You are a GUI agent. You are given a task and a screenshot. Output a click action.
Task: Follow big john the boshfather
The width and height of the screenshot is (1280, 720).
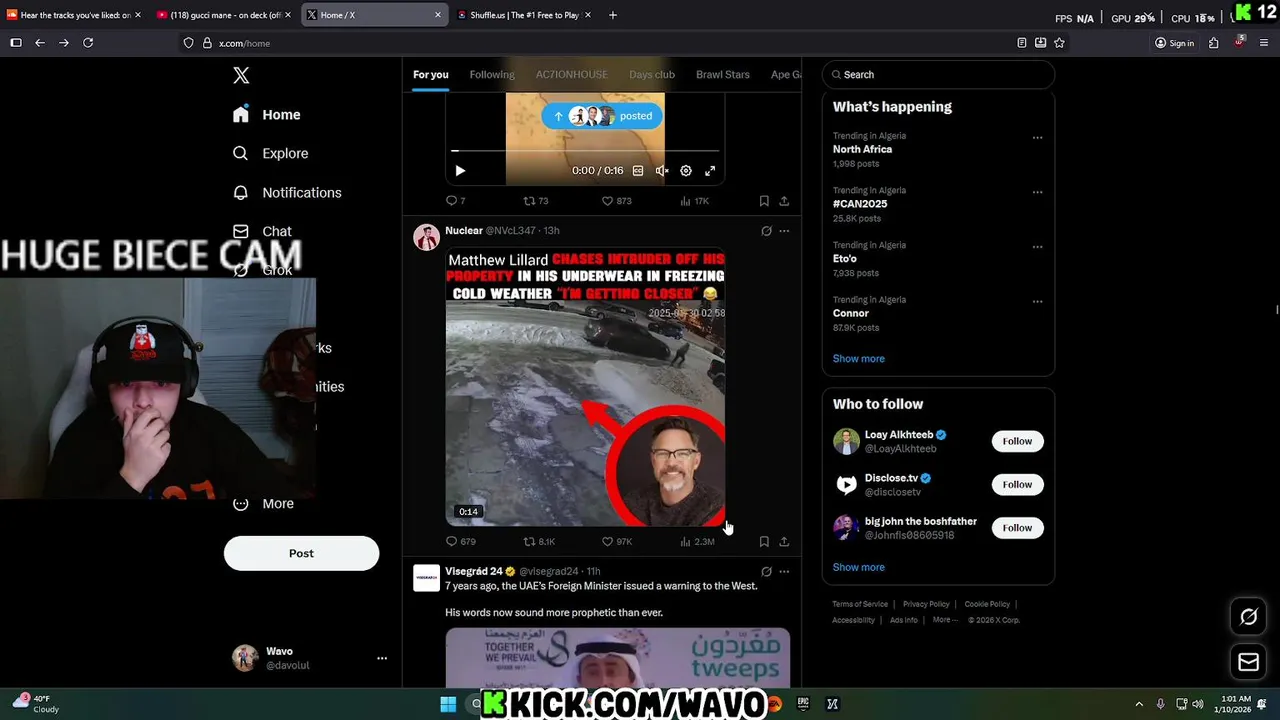pyautogui.click(x=1017, y=528)
